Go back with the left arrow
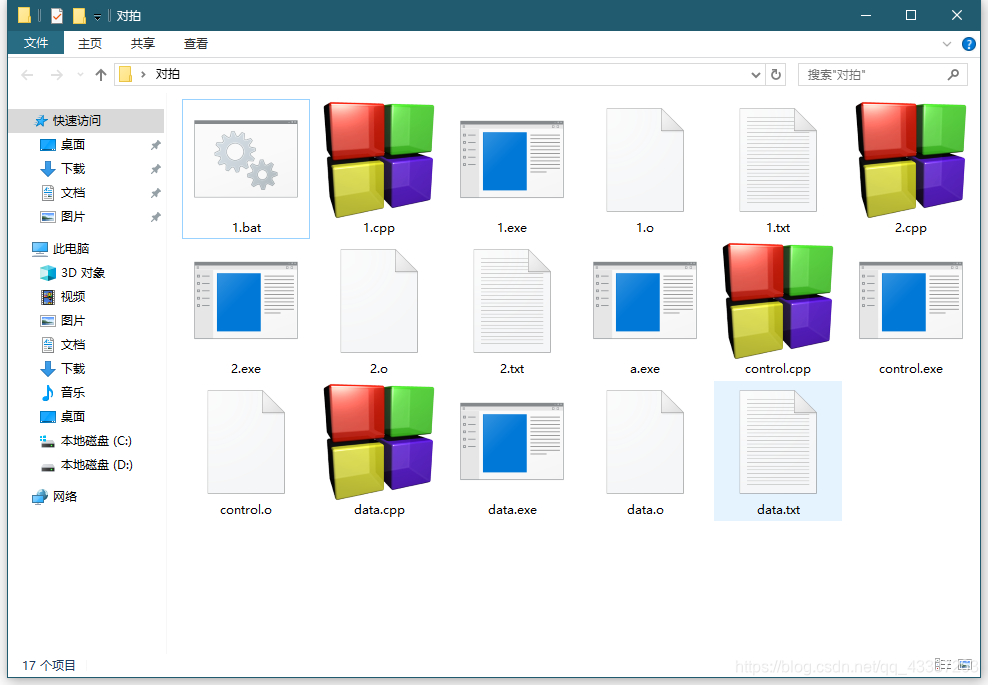The image size is (988, 685). pyautogui.click(x=27, y=75)
